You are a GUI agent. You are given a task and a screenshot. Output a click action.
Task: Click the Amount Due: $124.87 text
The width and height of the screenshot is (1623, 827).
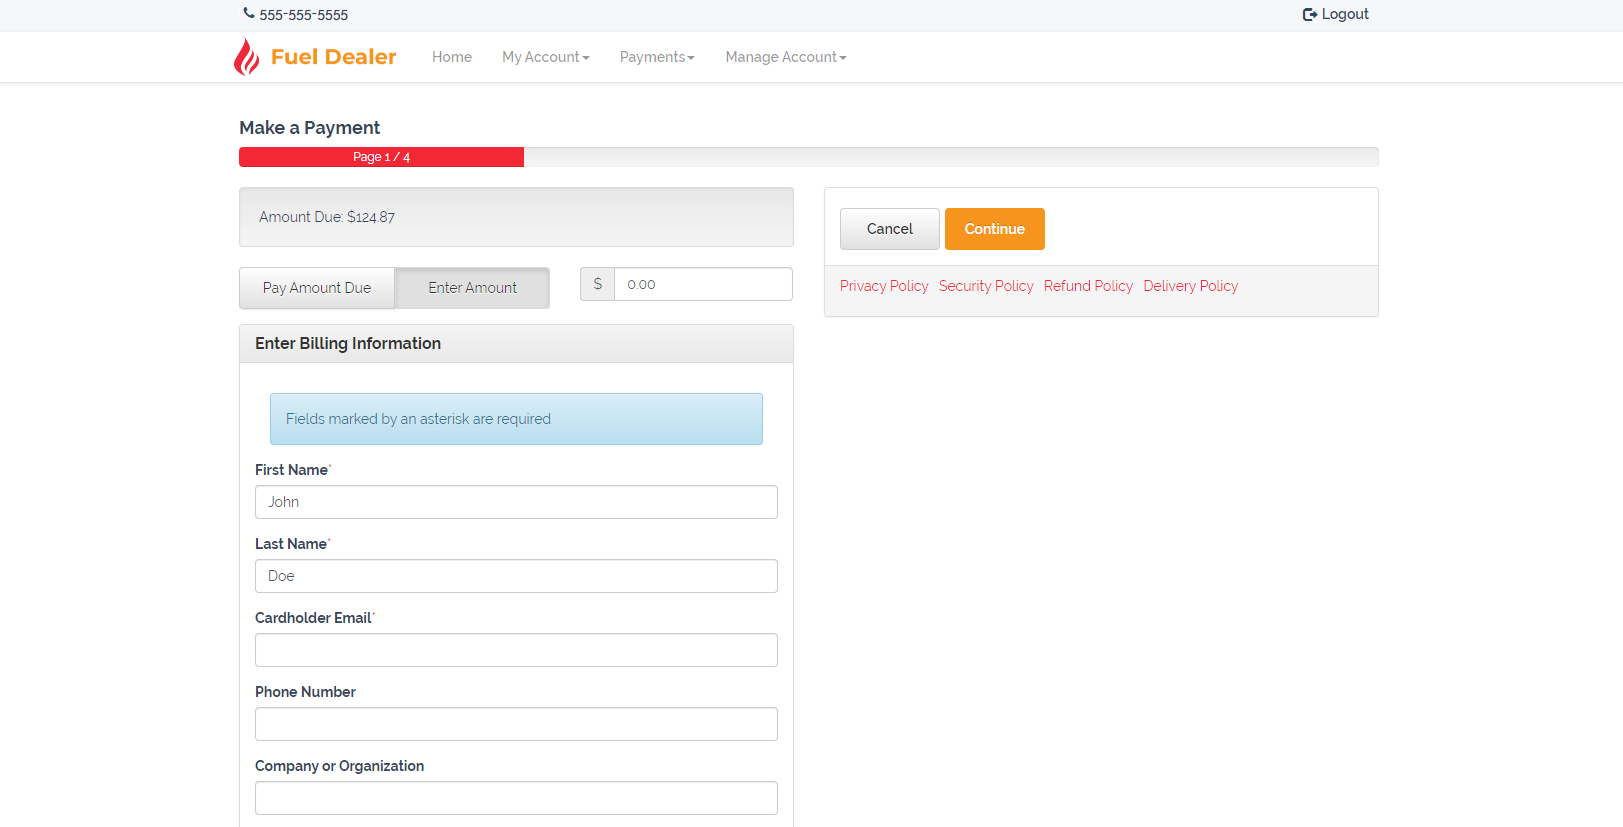[327, 217]
